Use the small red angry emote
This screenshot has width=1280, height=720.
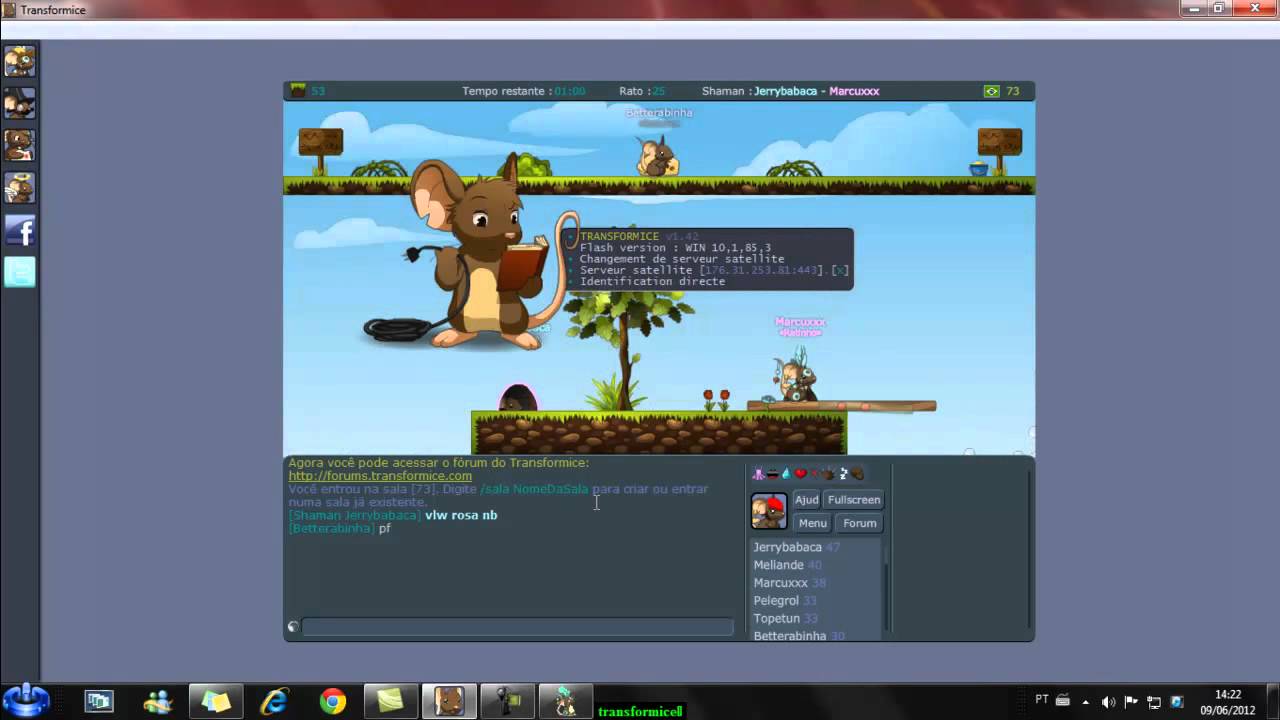pyautogui.click(x=814, y=473)
